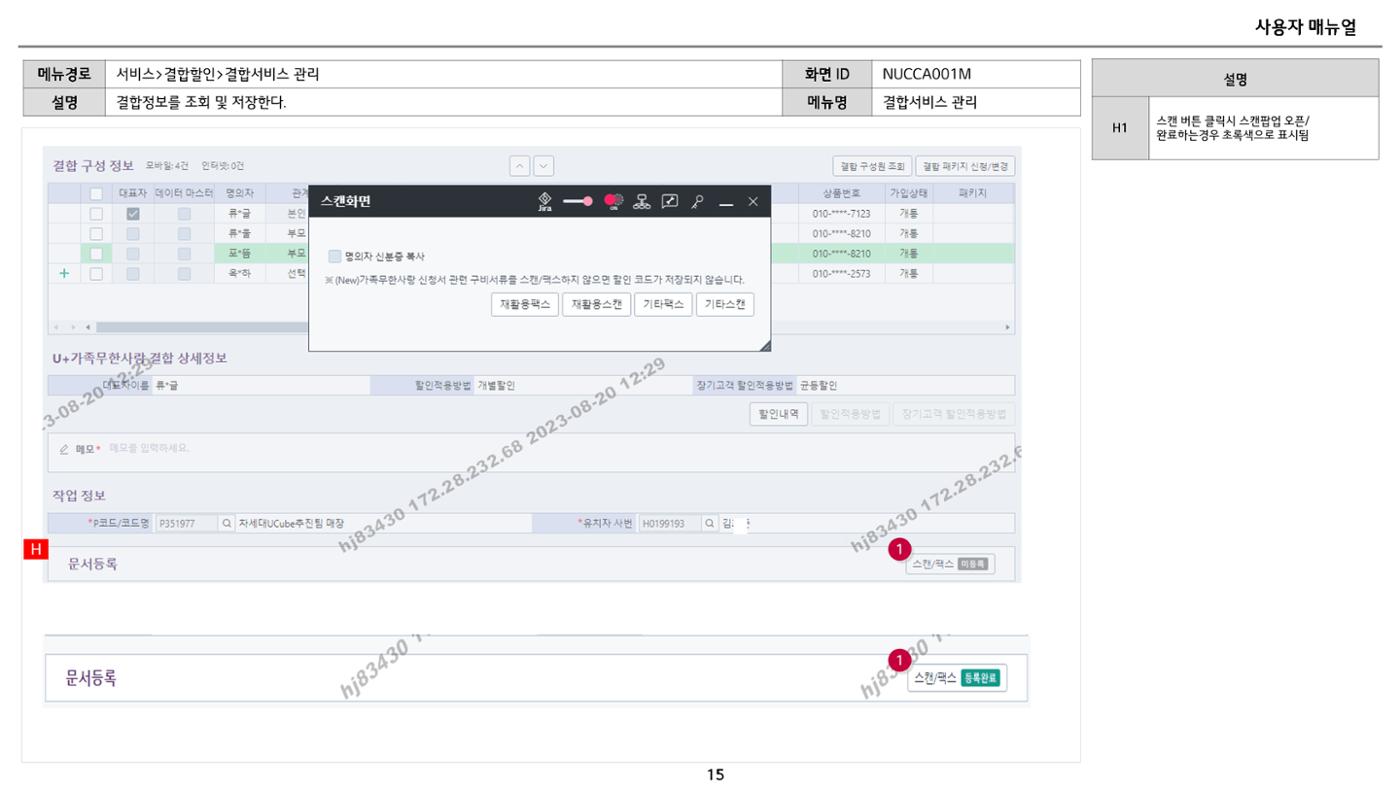The height and width of the screenshot is (788, 1400).
Task: Uncheck the 대표자 checkbox in 류*글 row
Action: pyautogui.click(x=132, y=213)
